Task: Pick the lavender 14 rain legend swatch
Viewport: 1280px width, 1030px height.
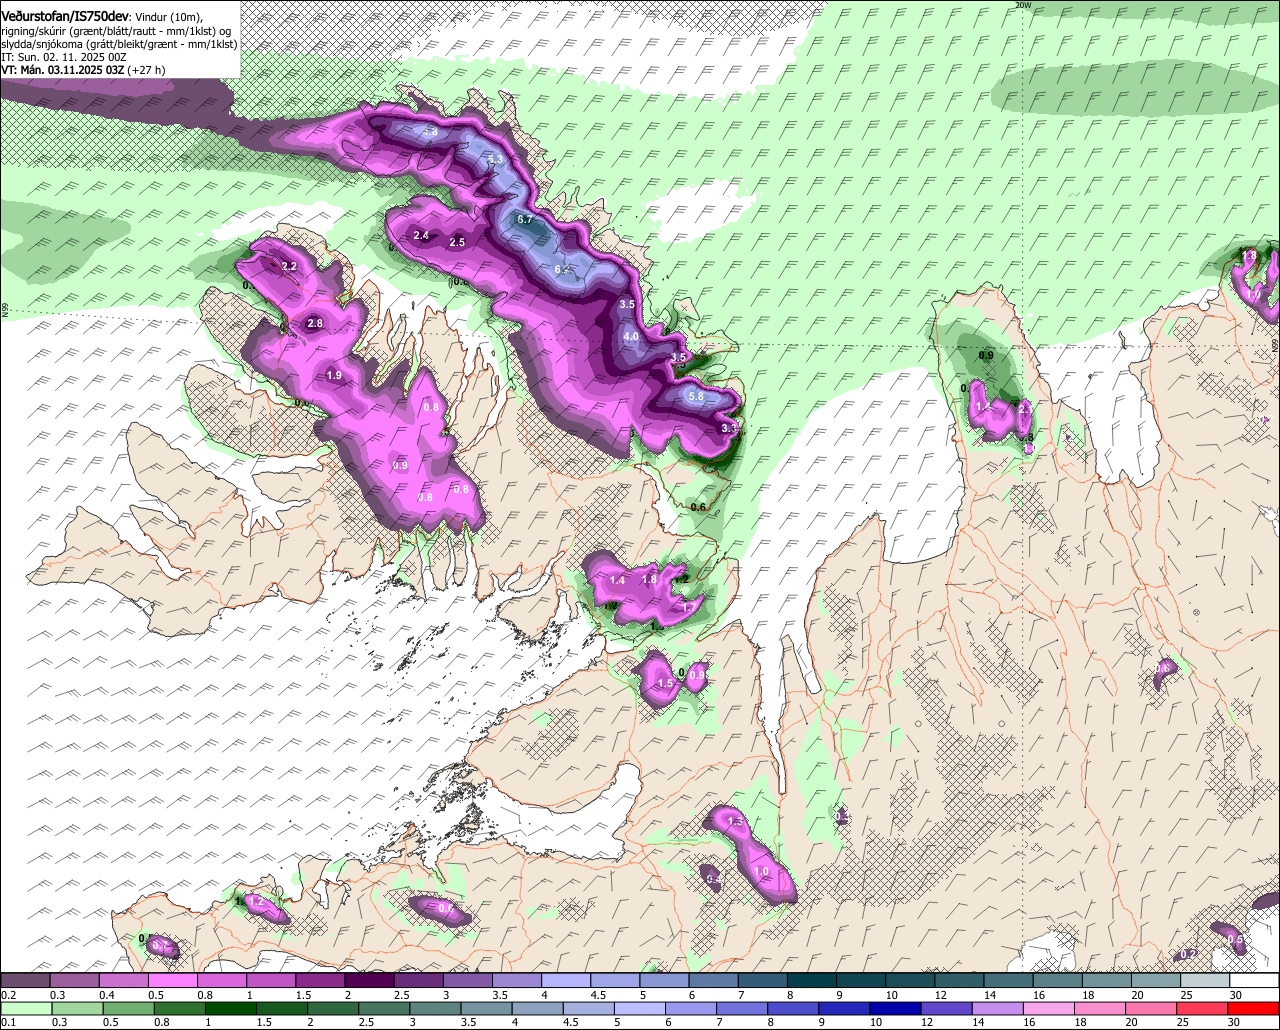Action: 998,1008
